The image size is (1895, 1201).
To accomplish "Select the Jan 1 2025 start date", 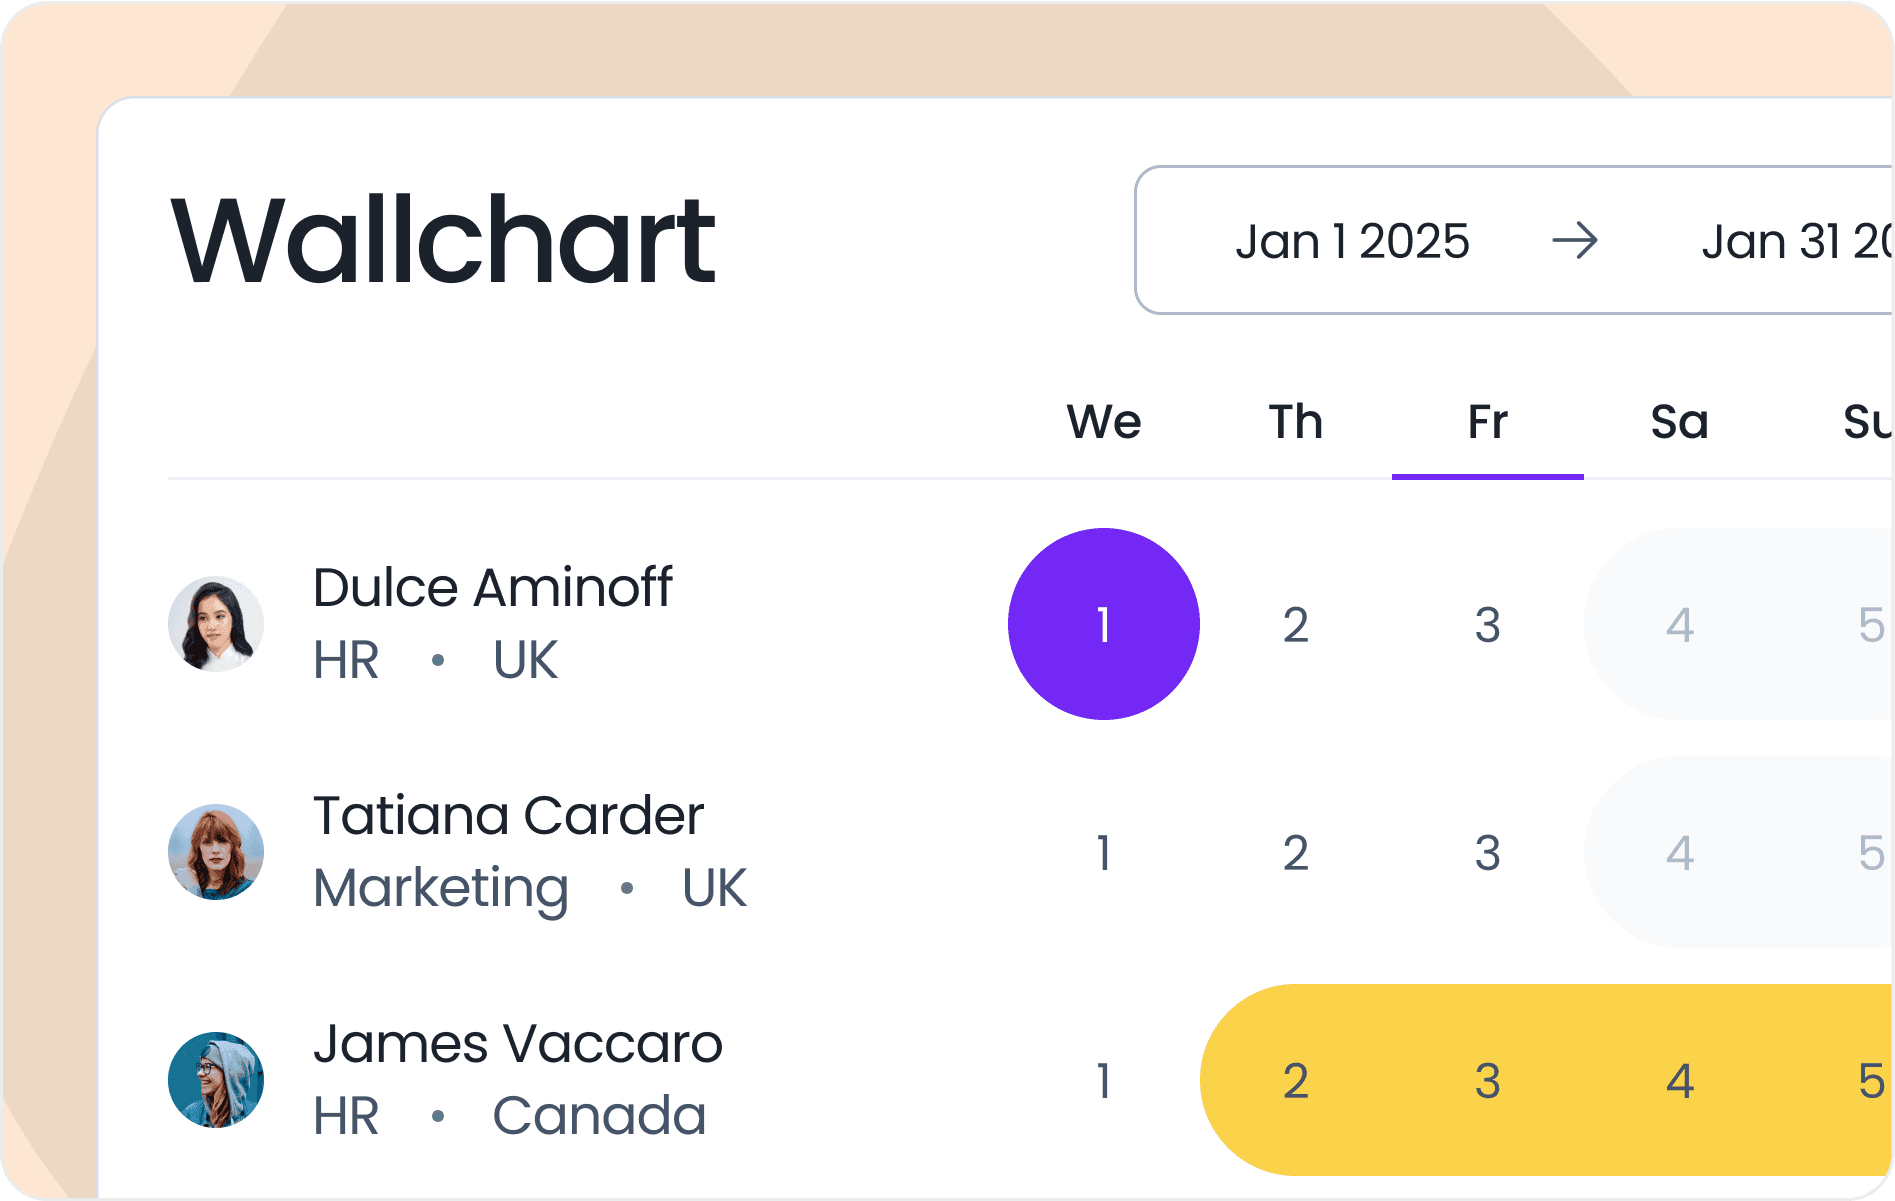I will click(1352, 242).
